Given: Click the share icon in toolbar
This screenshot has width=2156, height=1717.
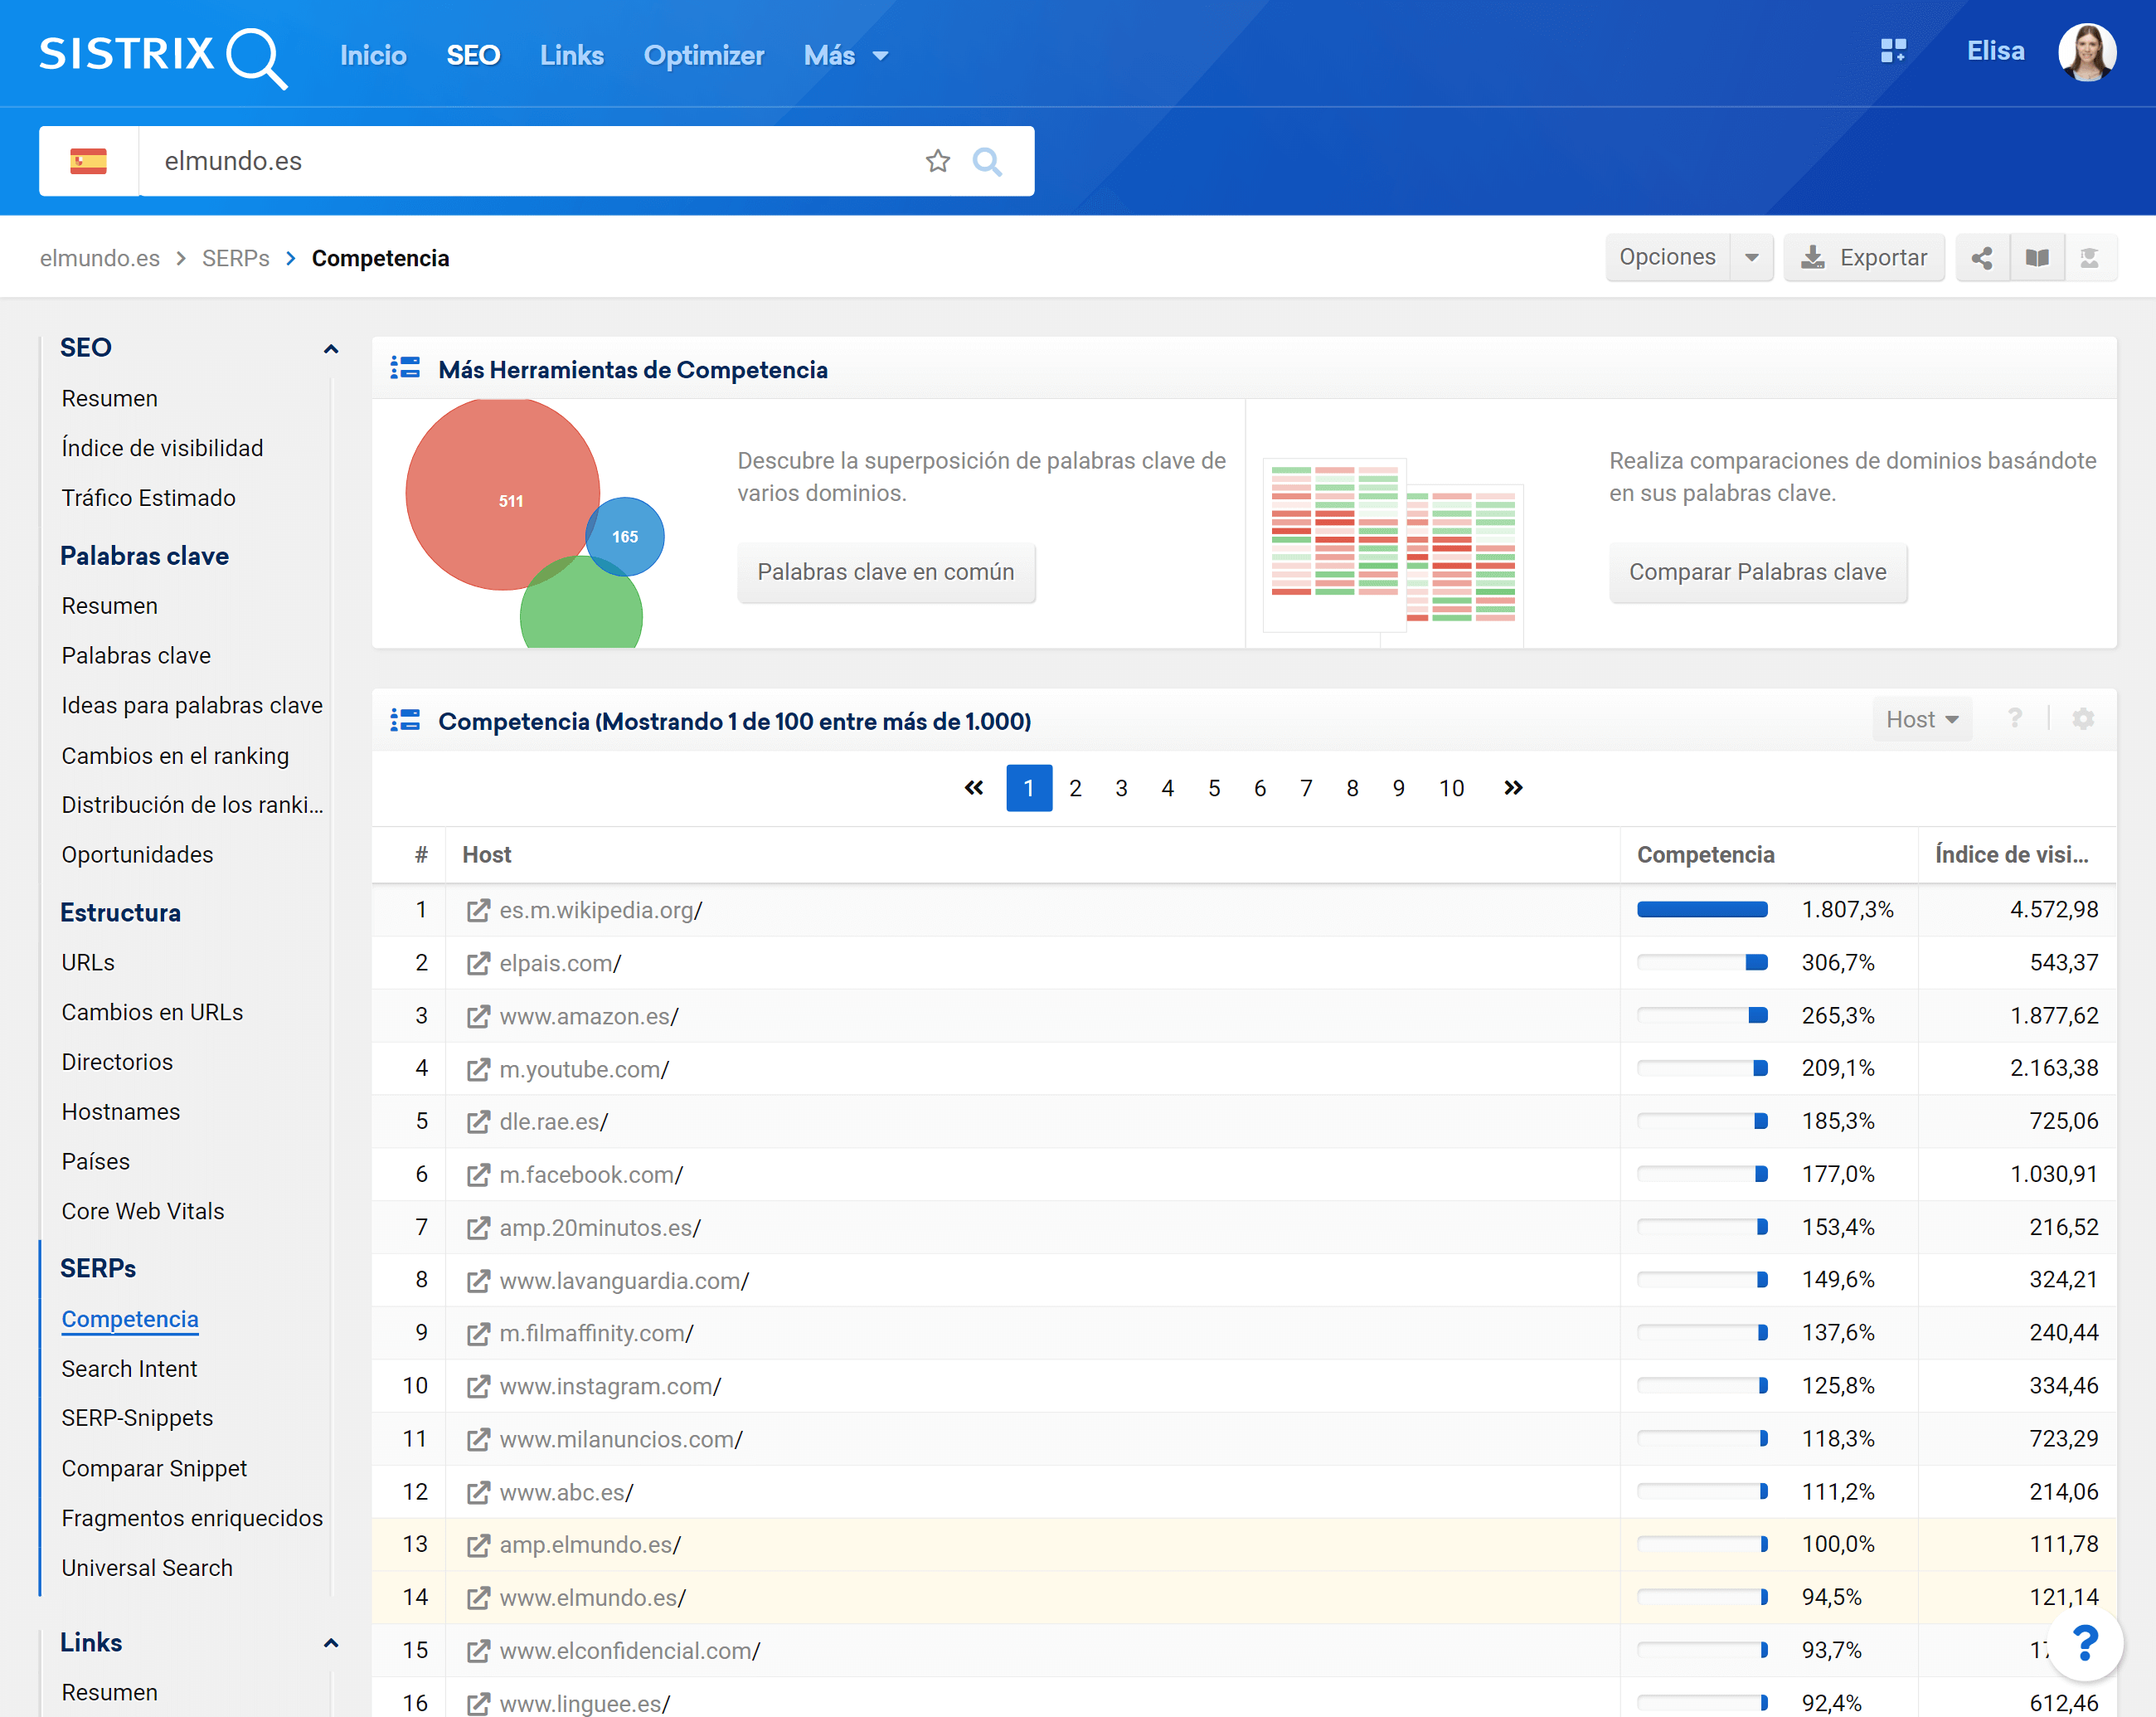Looking at the screenshot, I should 1981,258.
